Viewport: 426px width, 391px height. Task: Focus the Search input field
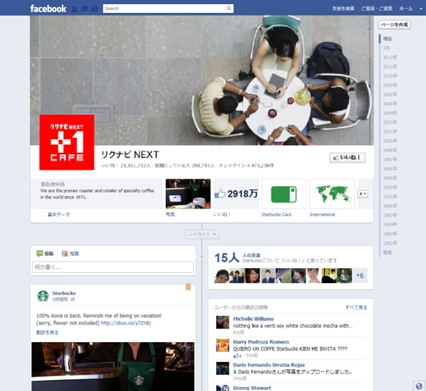[x=164, y=8]
